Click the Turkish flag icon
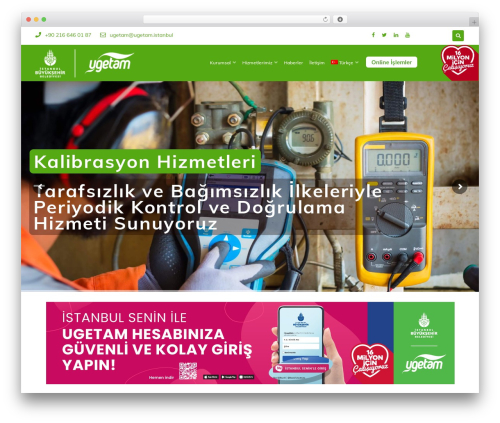 334,62
